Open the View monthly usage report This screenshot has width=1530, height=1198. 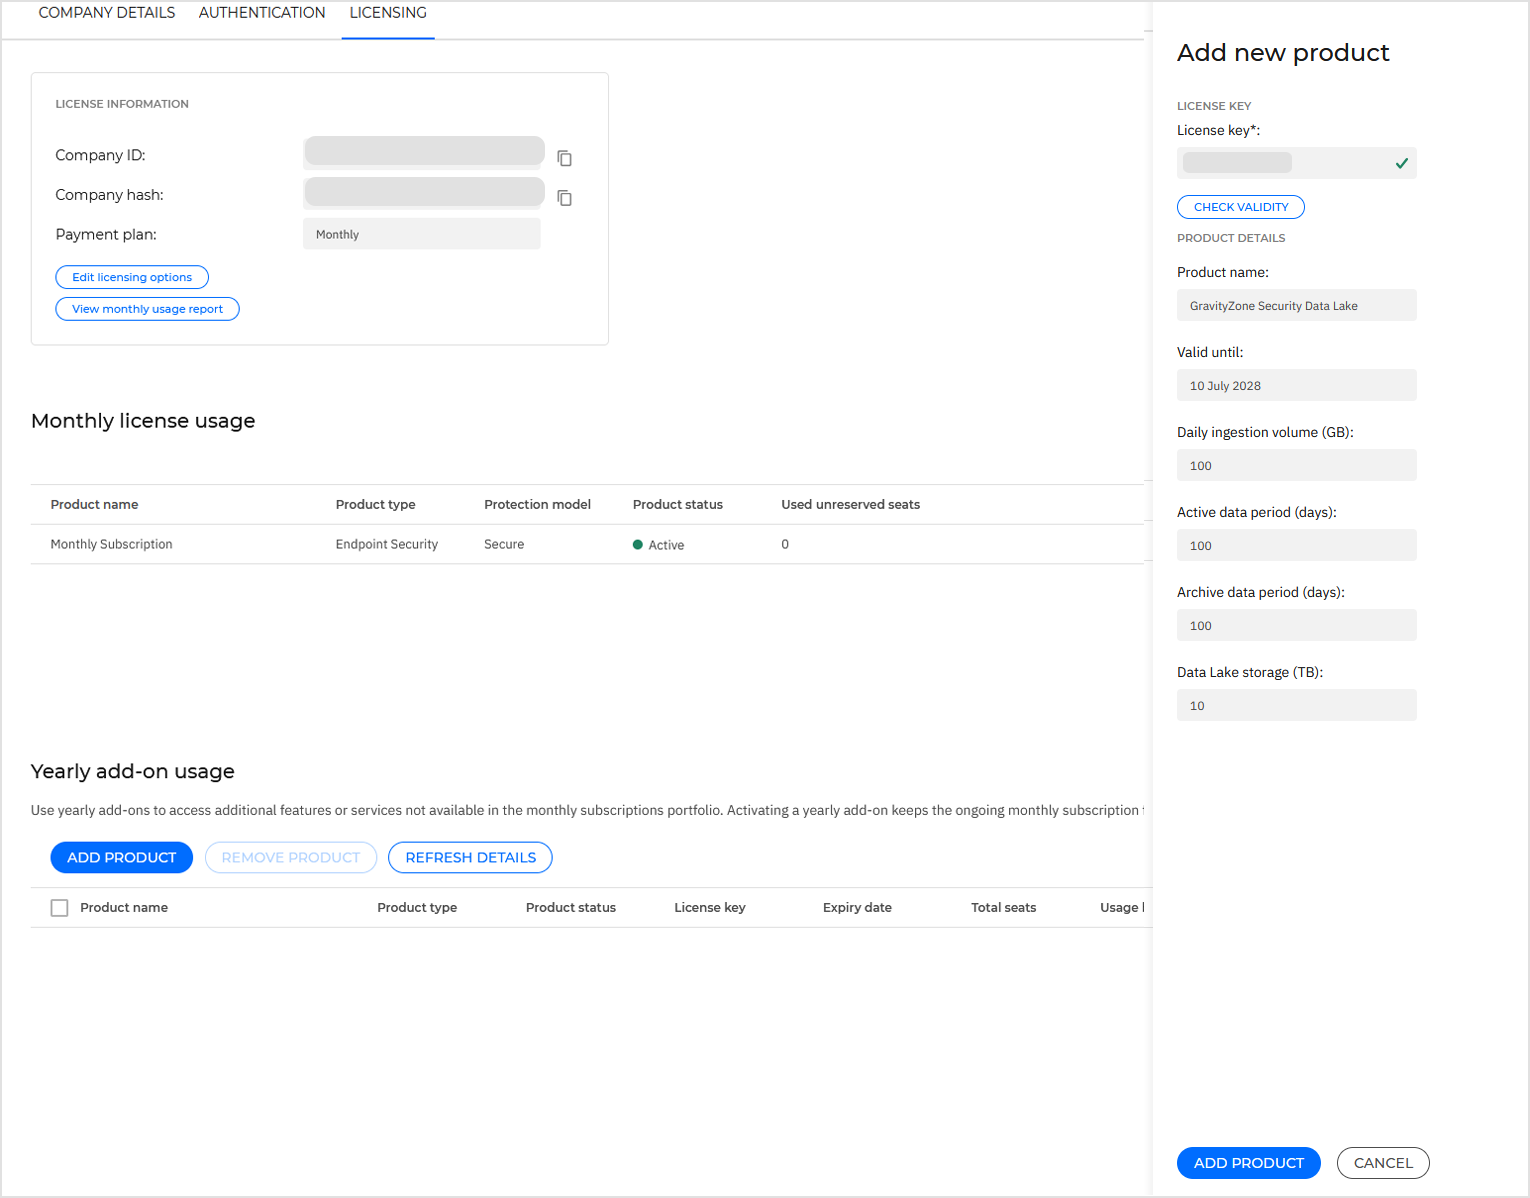point(146,309)
